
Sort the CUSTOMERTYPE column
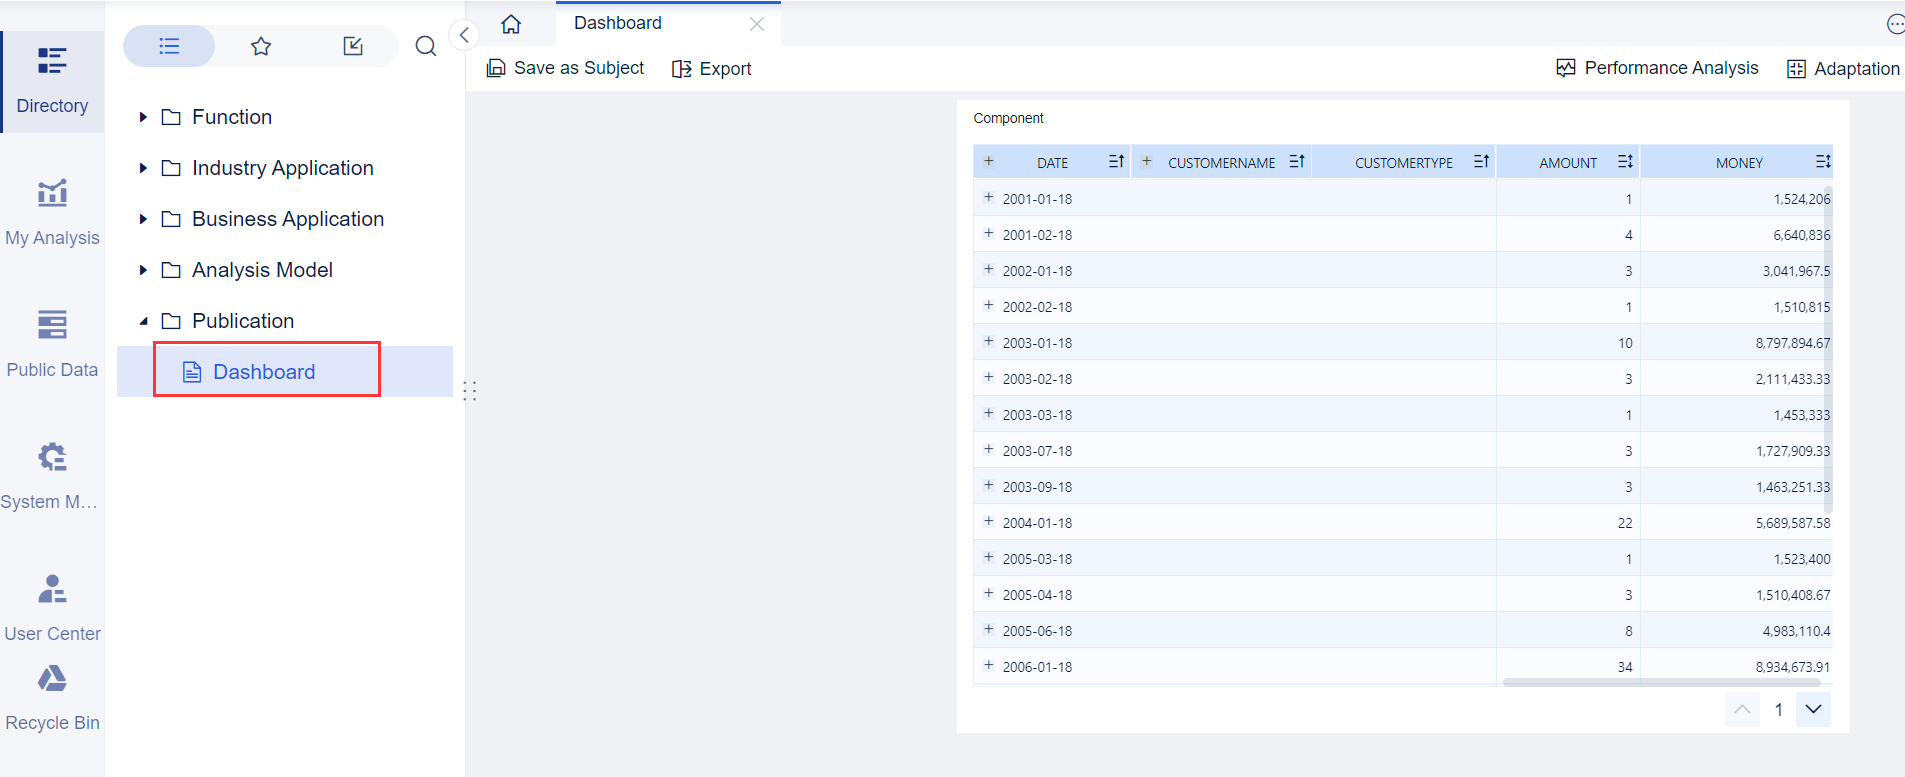point(1481,162)
